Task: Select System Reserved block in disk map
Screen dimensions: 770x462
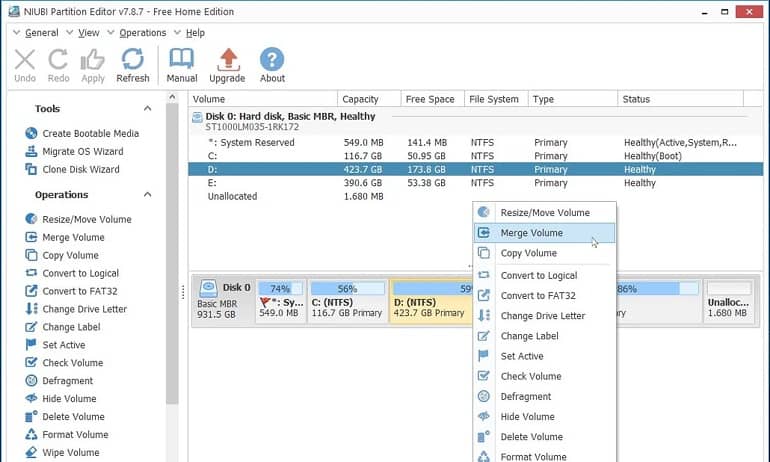Action: pyautogui.click(x=280, y=301)
